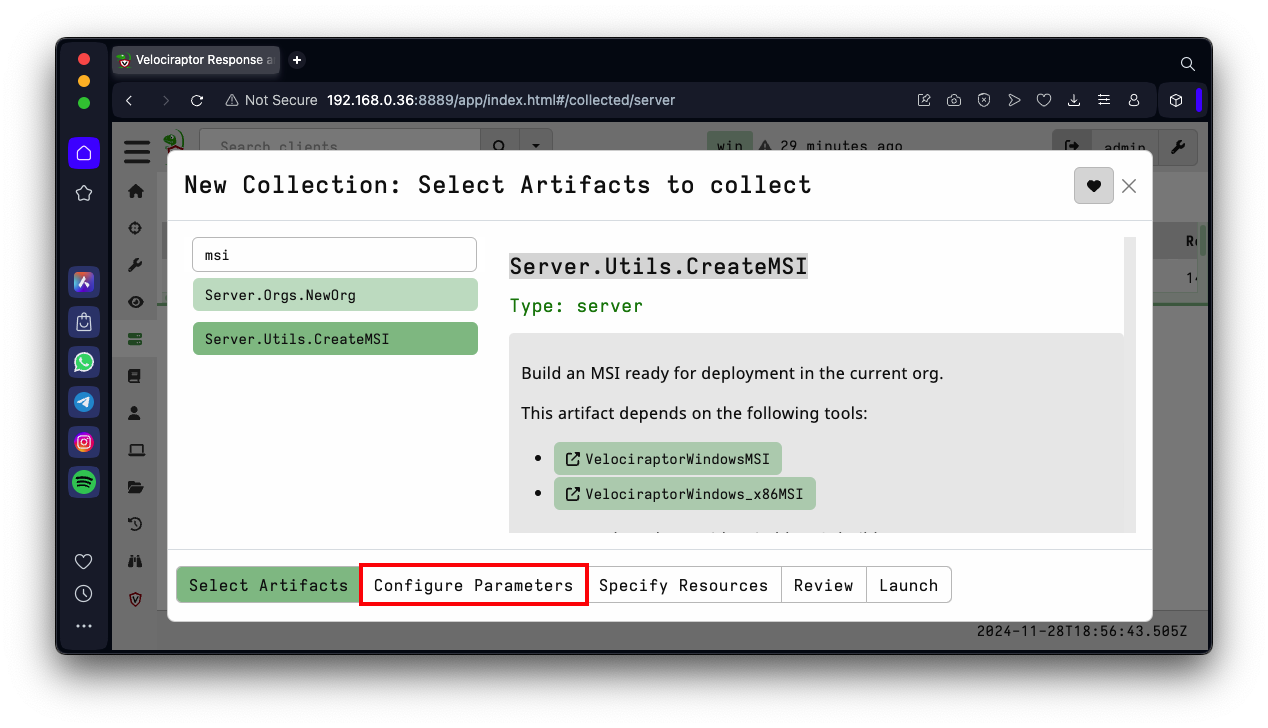Open the VelociraptorWindowsMSI tool link

click(668, 459)
